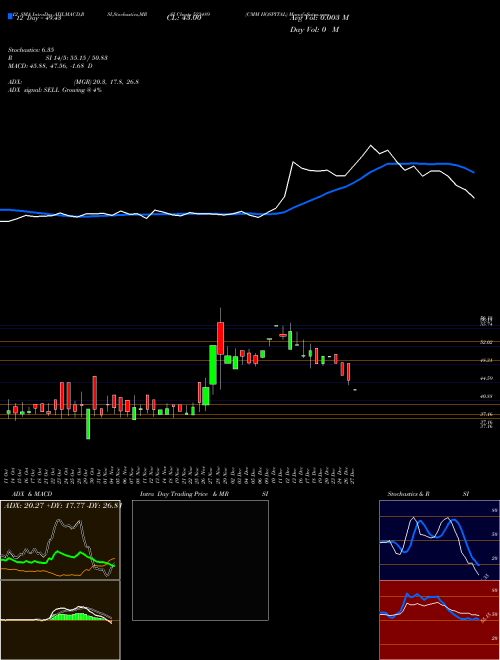The width and height of the screenshot is (500, 660).
Task: Click the tall green candle at chart low
Action: (88, 424)
